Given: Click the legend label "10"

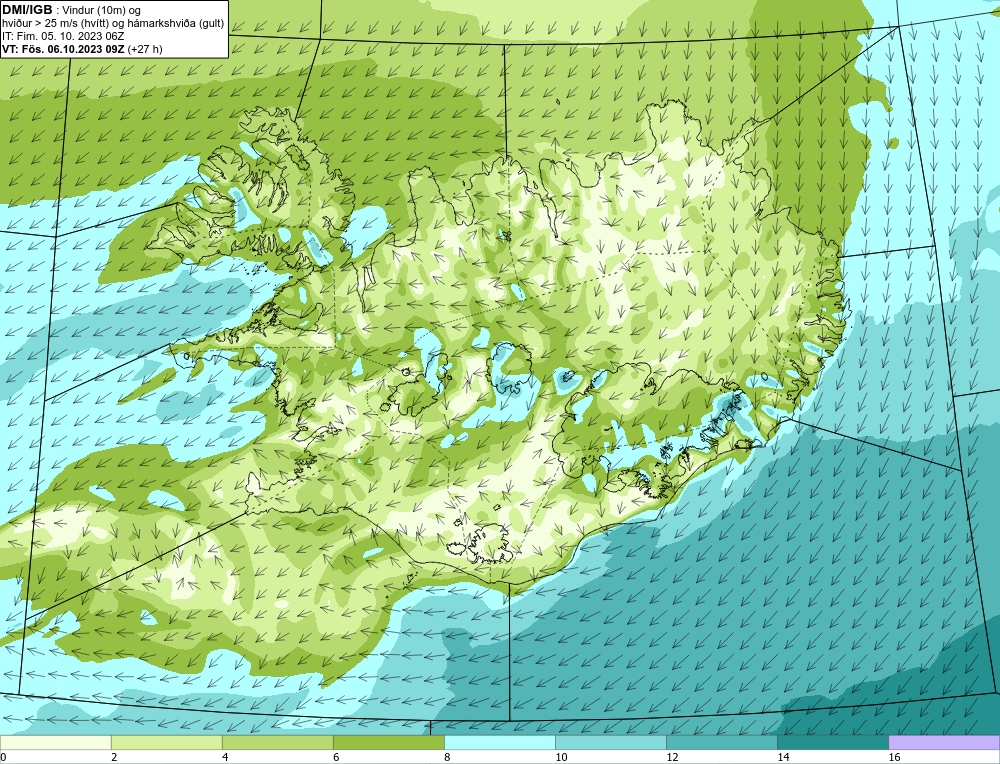Looking at the screenshot, I should (x=561, y=757).
